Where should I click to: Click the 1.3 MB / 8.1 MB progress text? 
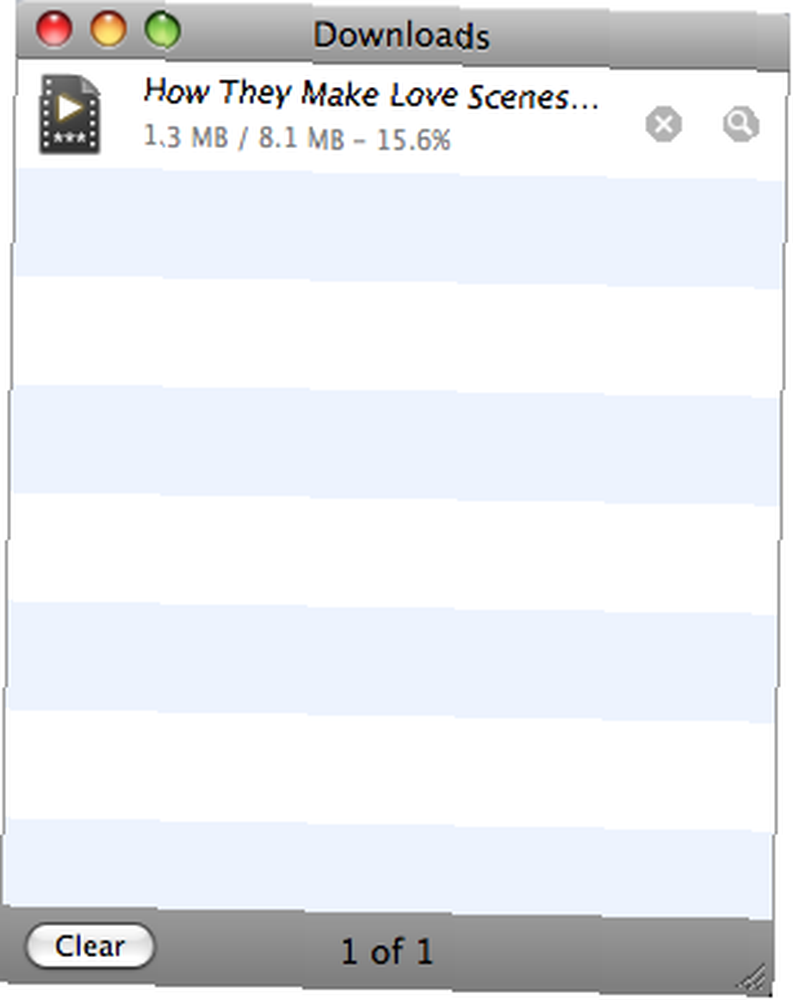pos(297,138)
